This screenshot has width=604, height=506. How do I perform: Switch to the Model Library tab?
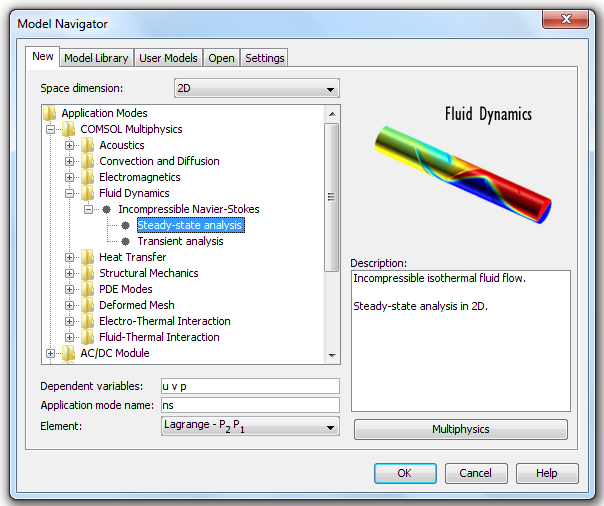coord(96,58)
